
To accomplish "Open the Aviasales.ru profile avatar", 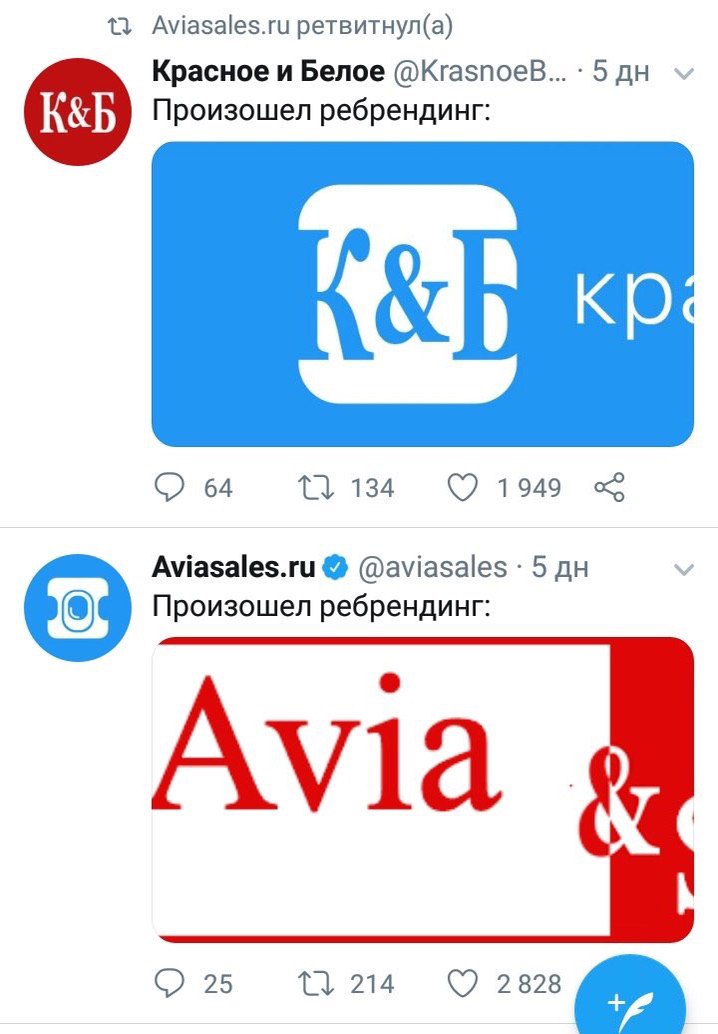I will click(x=78, y=607).
